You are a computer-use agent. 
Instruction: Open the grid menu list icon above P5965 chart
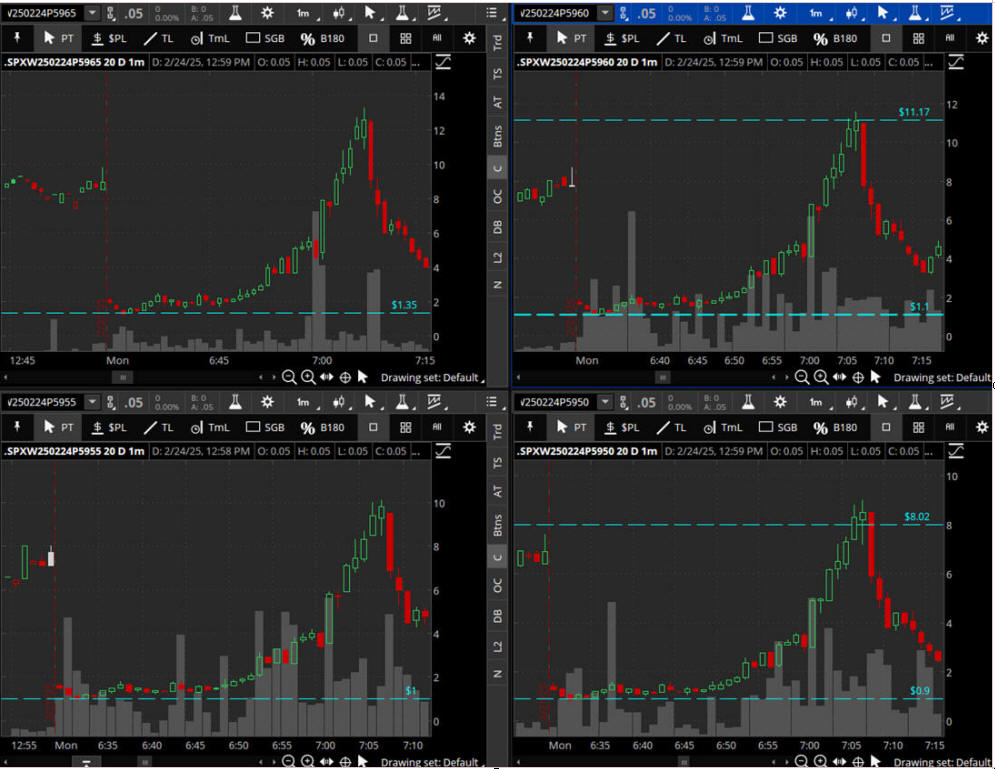tap(492, 13)
